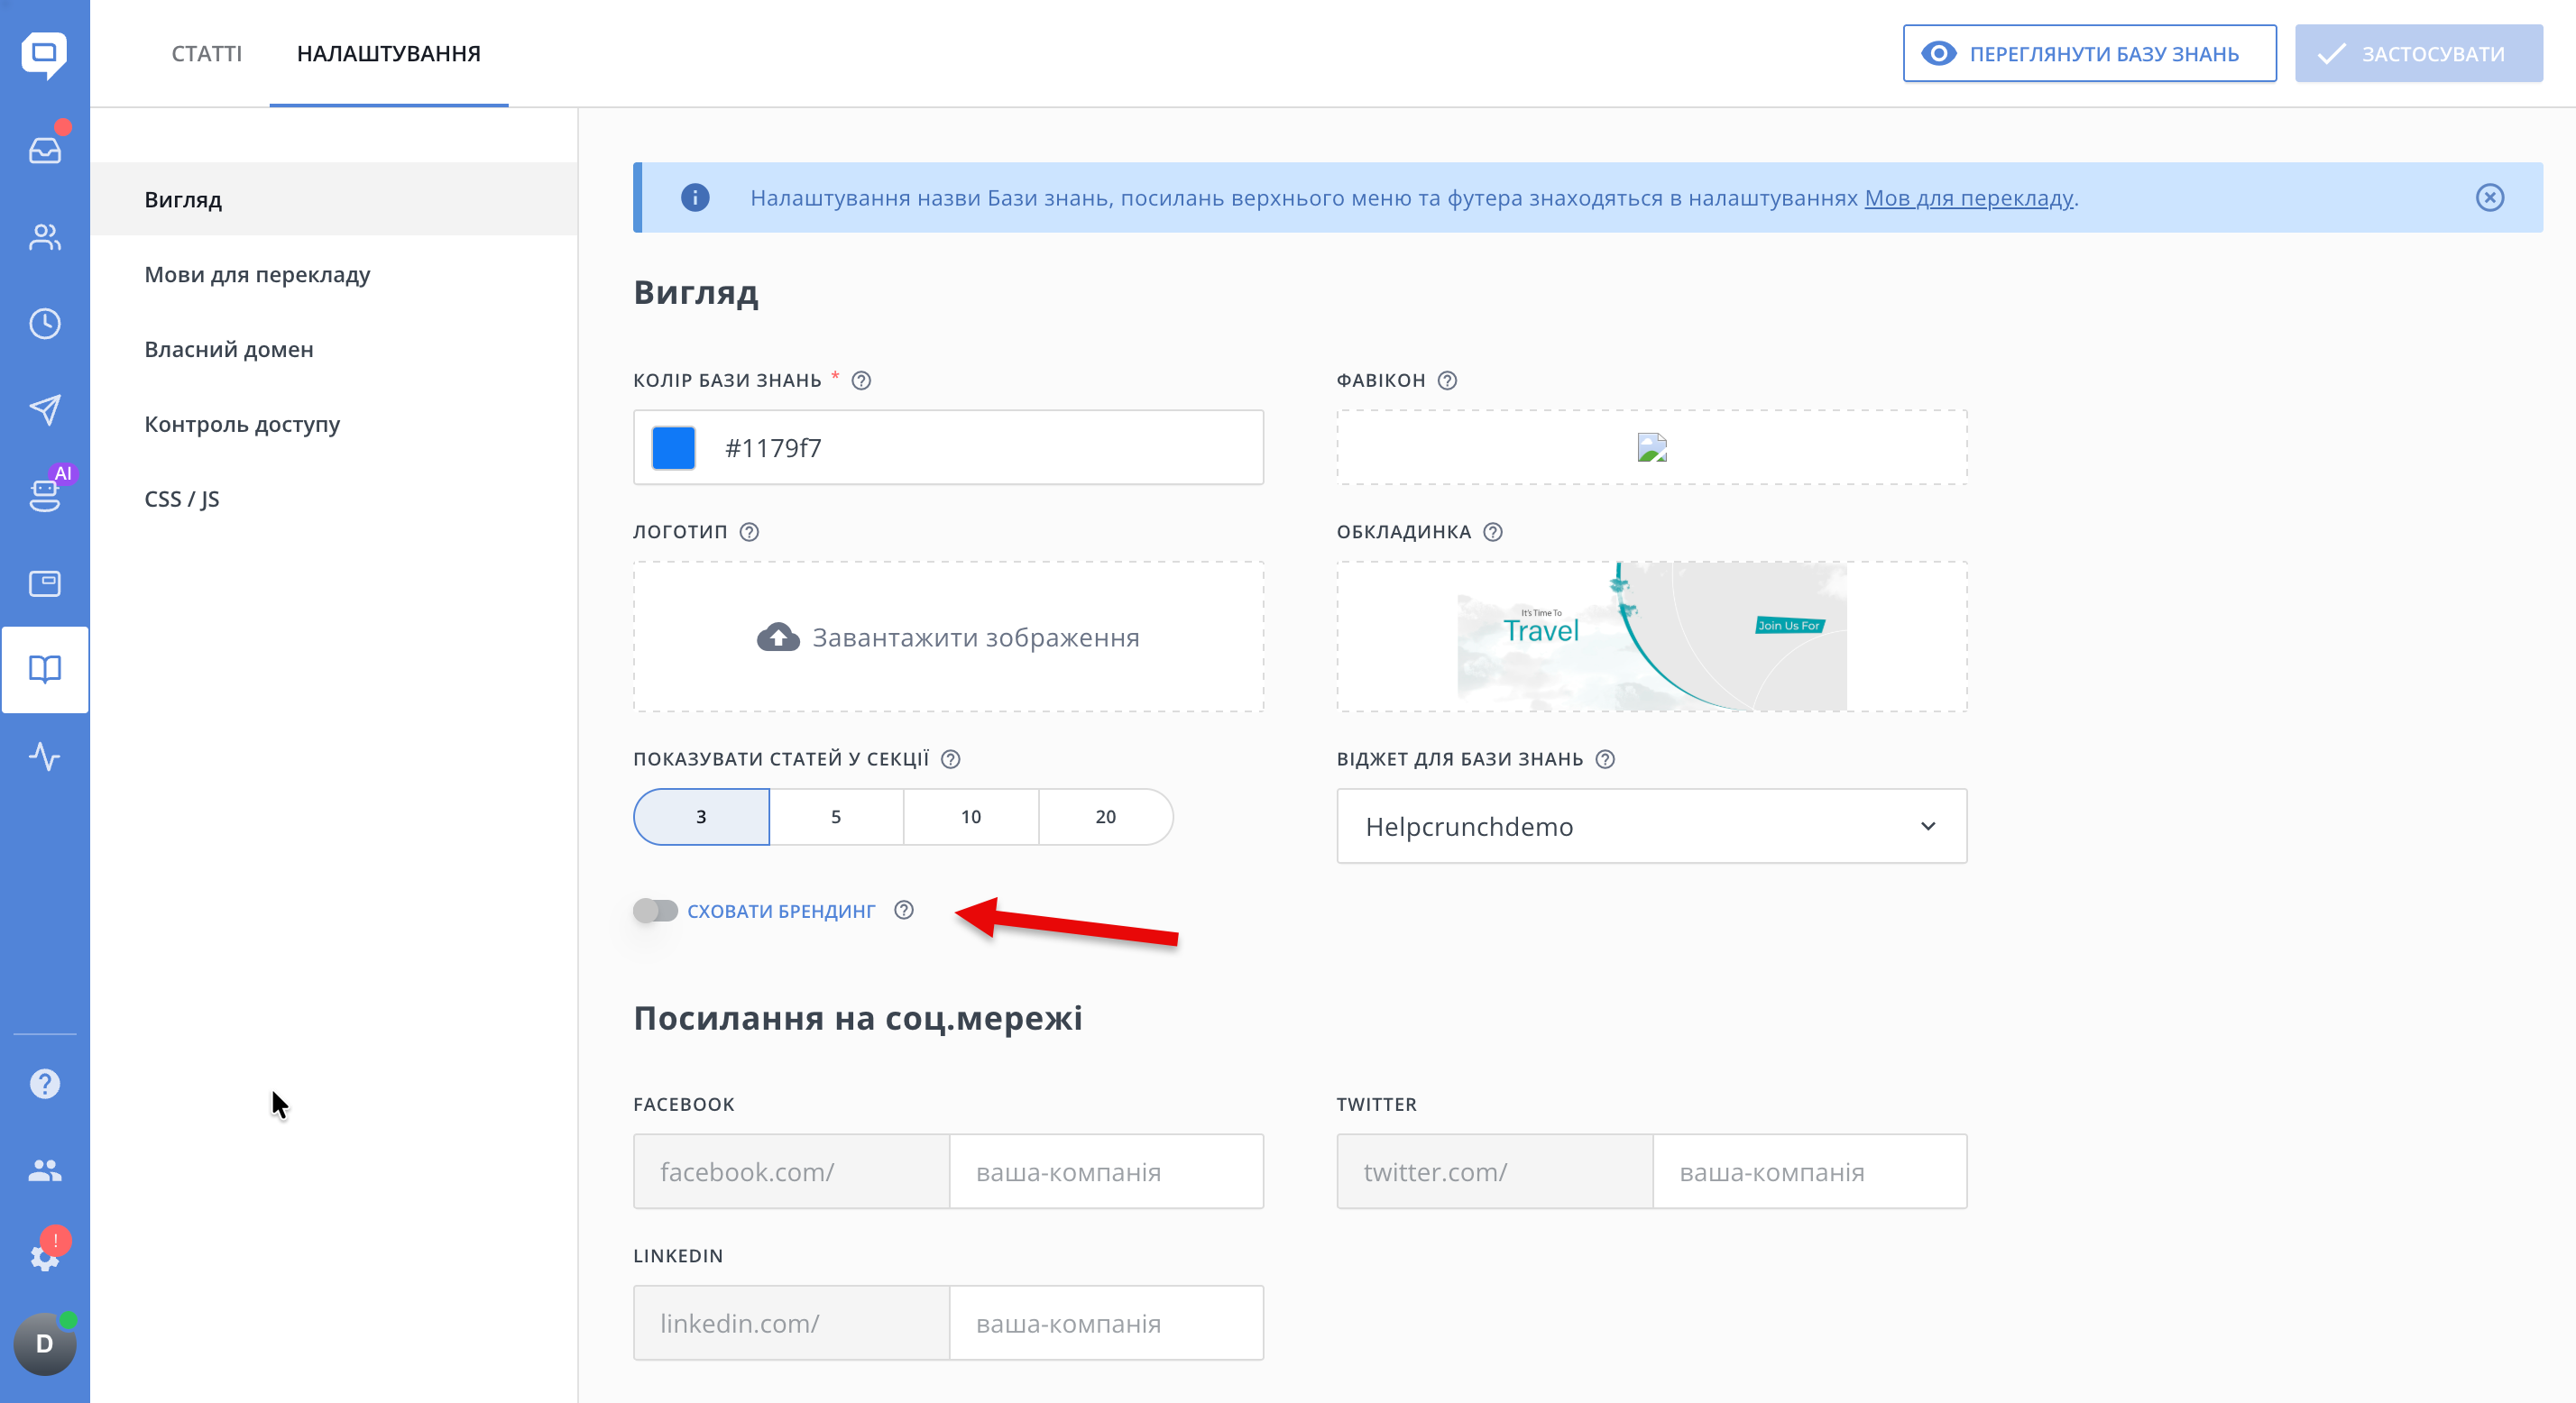The height and width of the screenshot is (1403, 2576).
Task: Switch to the Статті tab
Action: (x=207, y=53)
